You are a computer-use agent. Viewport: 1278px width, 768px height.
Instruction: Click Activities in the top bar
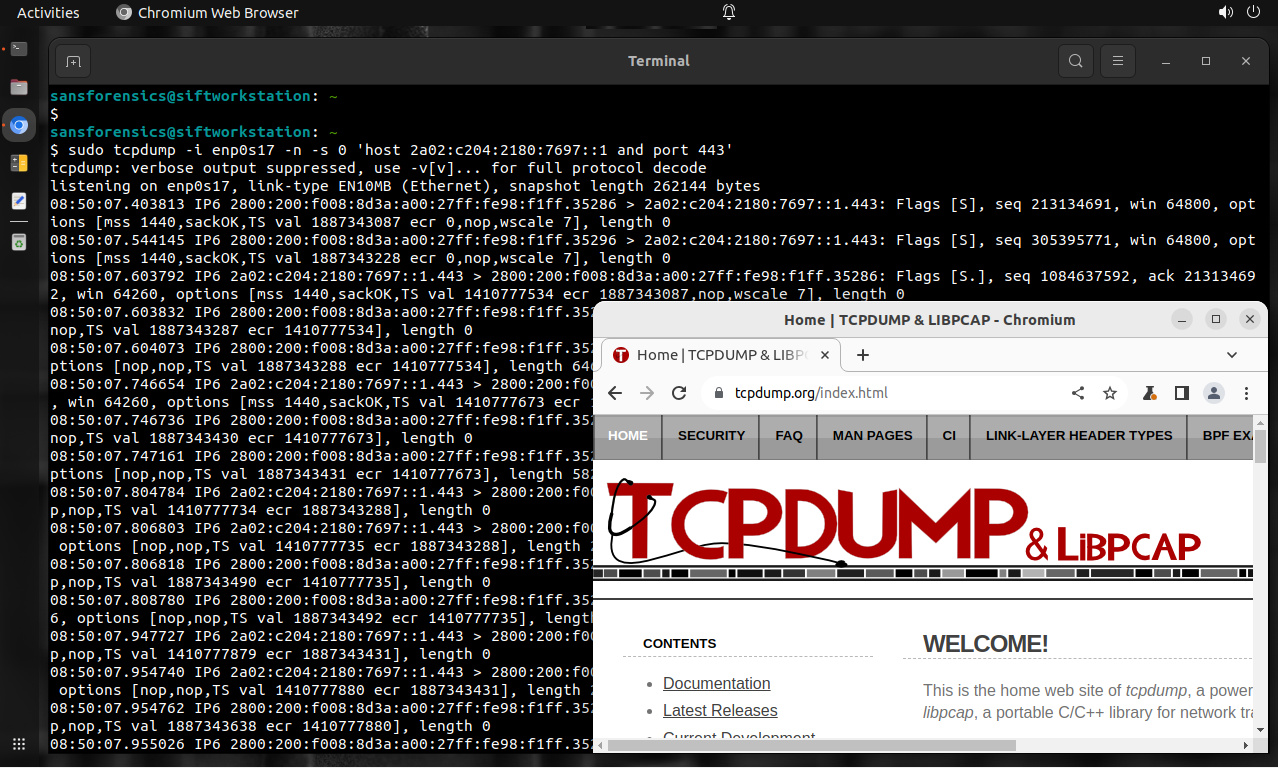coord(49,13)
